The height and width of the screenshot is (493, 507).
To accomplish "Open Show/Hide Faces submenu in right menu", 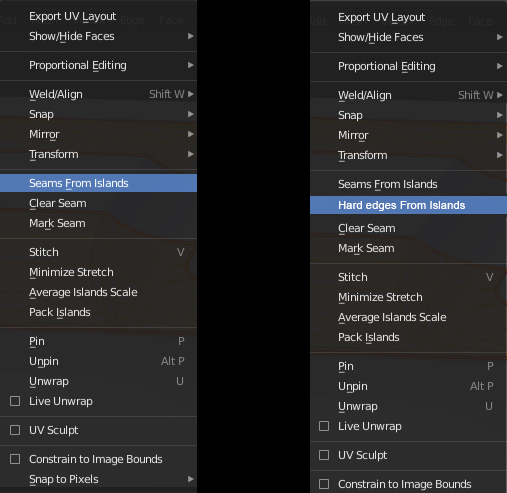I will click(408, 37).
